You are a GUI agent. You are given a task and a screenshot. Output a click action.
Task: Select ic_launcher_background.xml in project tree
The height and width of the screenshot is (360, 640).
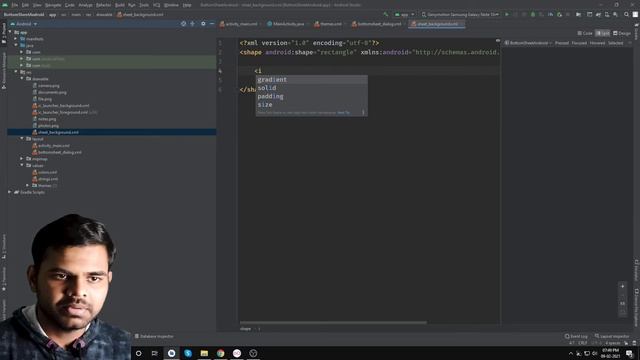pos(61,105)
